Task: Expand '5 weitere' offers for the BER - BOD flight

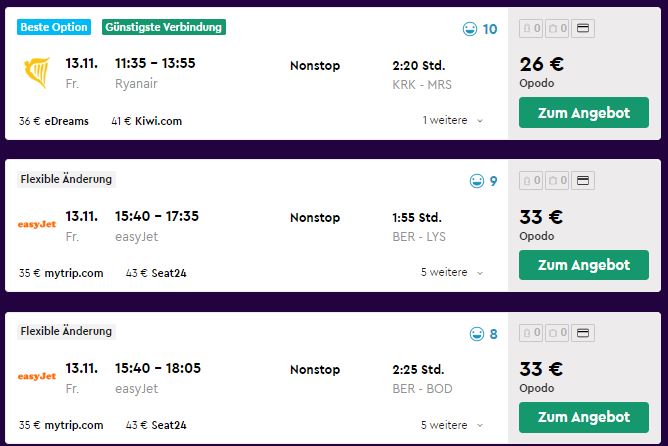Action: [452, 425]
